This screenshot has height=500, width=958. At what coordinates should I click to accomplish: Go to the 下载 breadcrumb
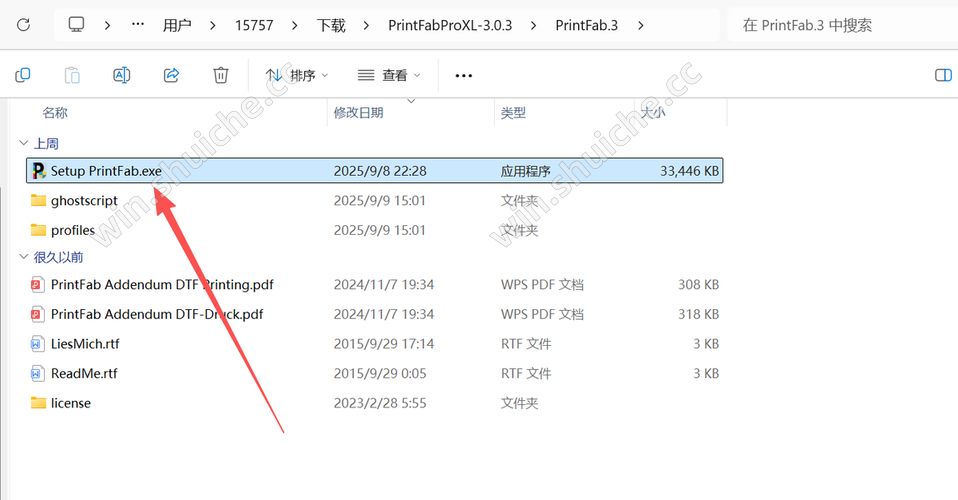click(331, 25)
